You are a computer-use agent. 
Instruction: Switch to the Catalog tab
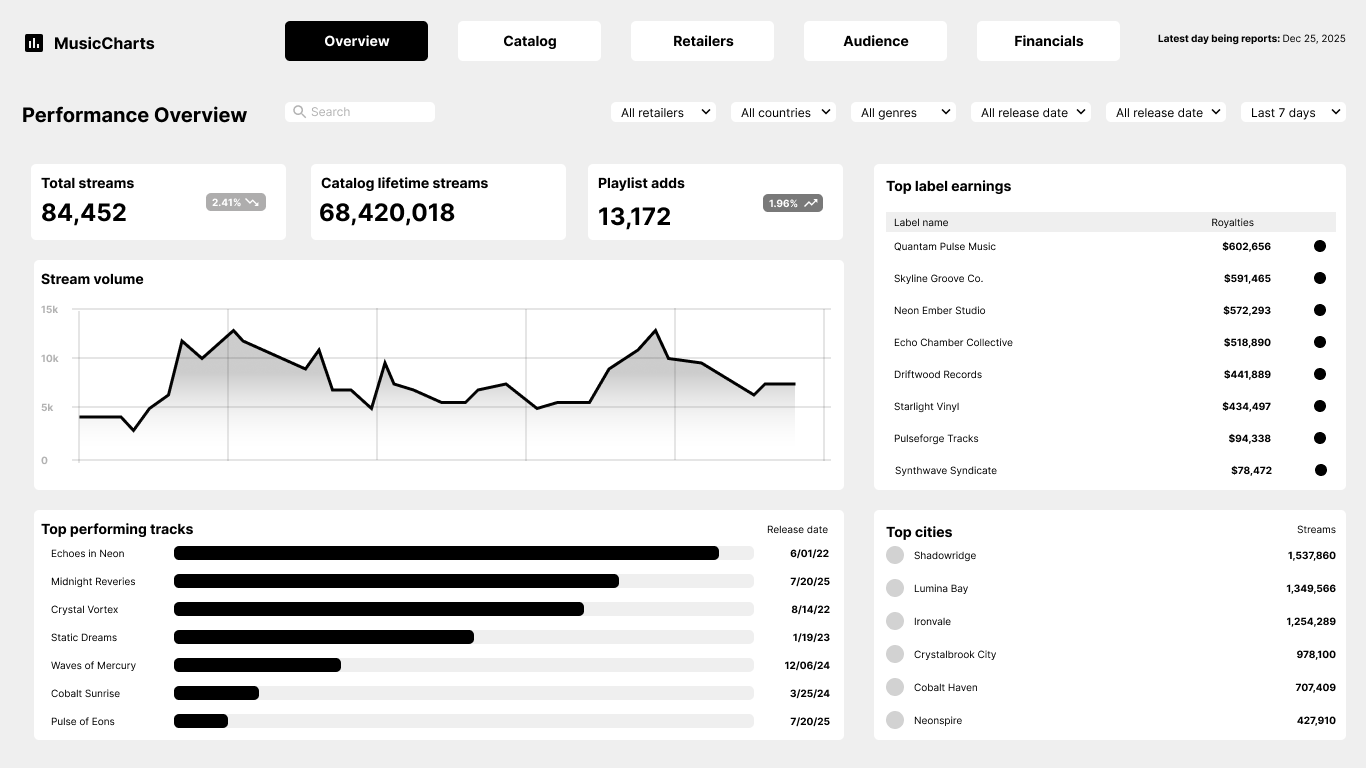tap(529, 41)
